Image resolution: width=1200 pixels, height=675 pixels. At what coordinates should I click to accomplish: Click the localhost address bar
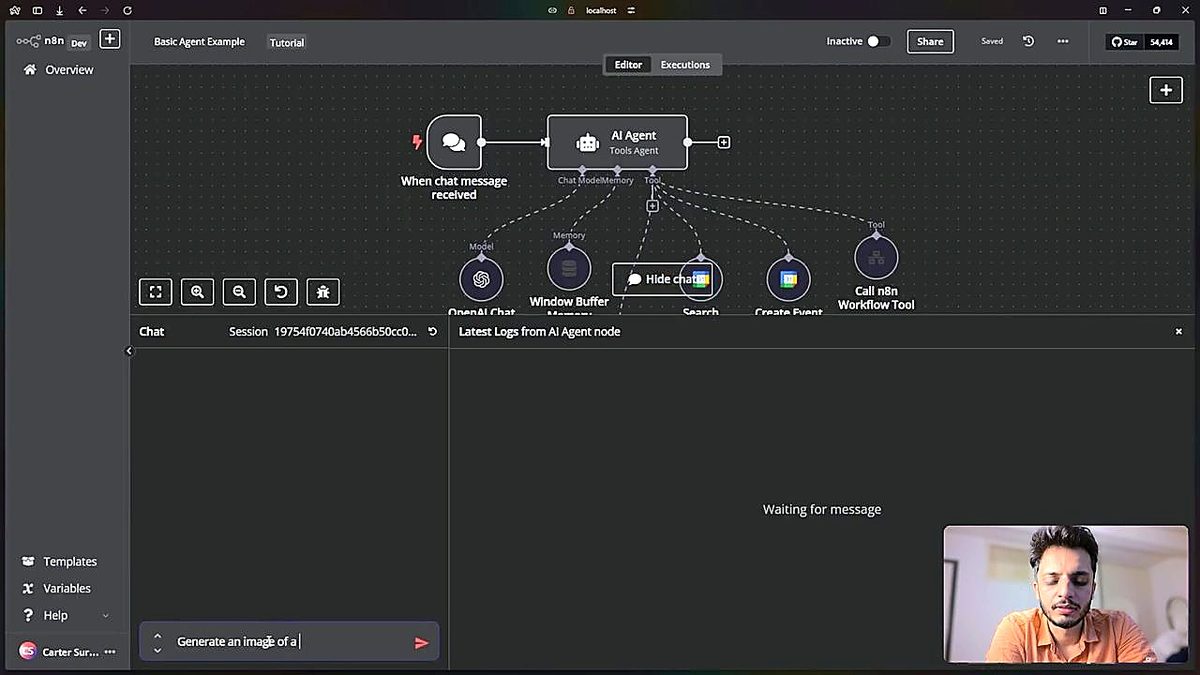603,10
